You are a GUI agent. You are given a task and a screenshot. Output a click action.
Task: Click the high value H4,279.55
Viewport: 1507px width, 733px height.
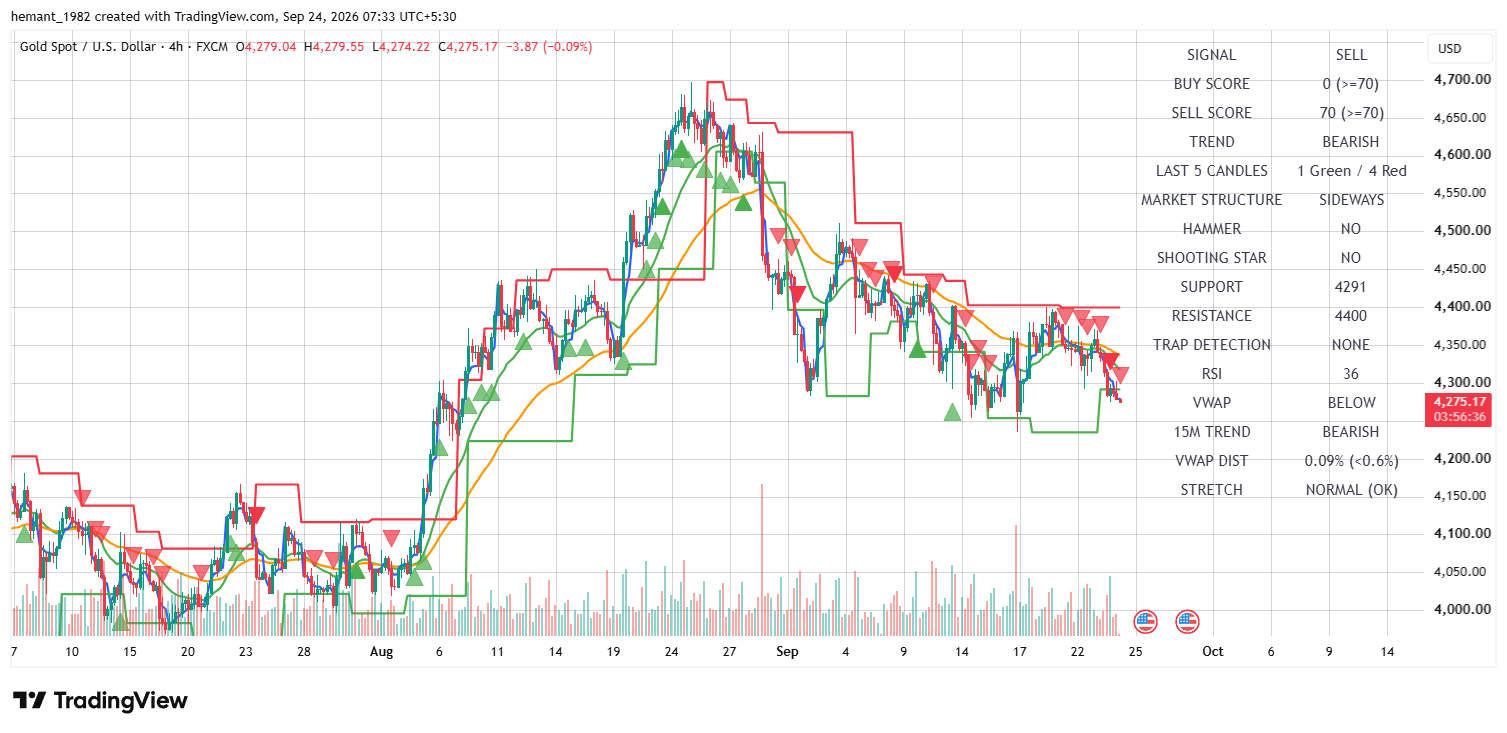[x=334, y=47]
